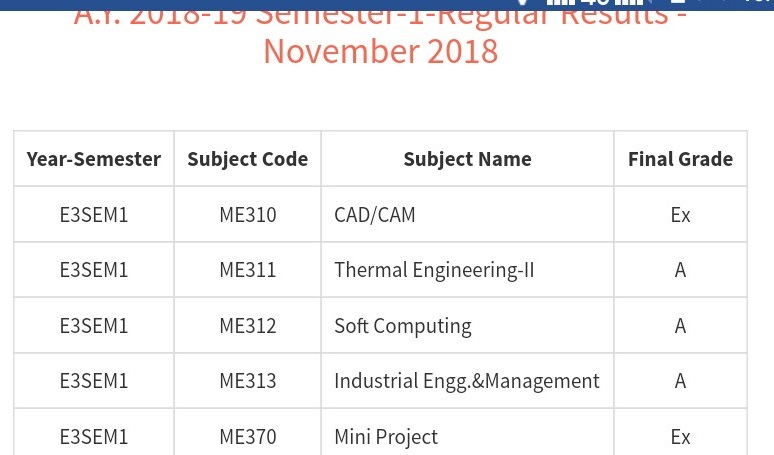Select the Subject Name column header
Screen dimensions: 774x455
coord(467,159)
